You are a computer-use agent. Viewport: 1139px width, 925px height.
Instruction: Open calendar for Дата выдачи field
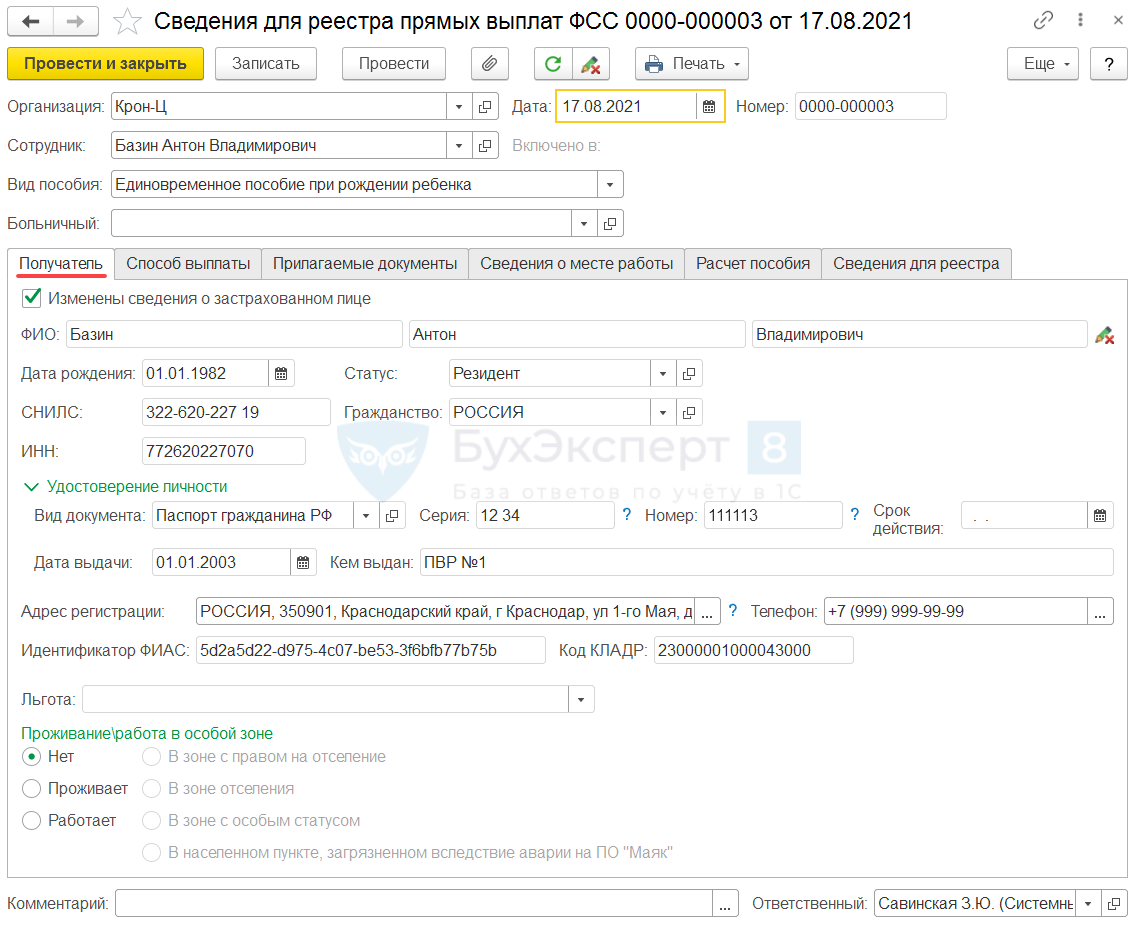pyautogui.click(x=303, y=563)
